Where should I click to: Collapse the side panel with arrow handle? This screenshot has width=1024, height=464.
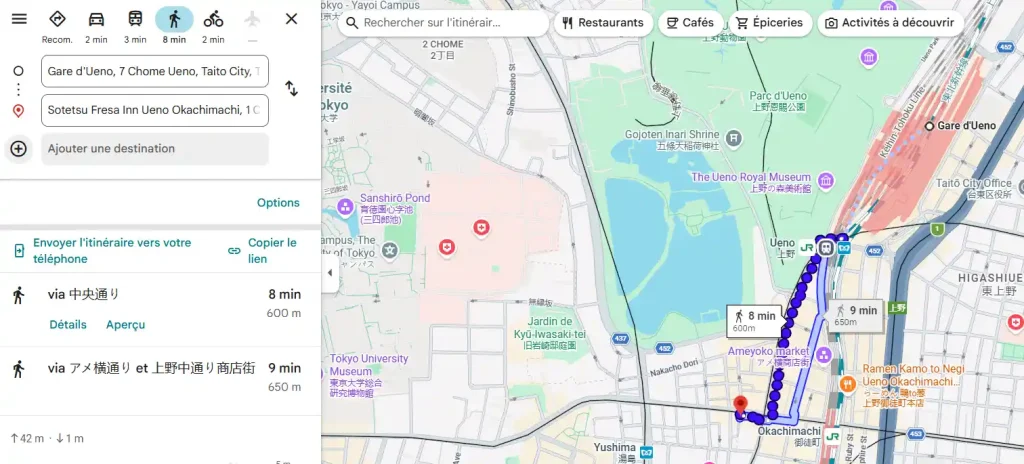[330, 273]
